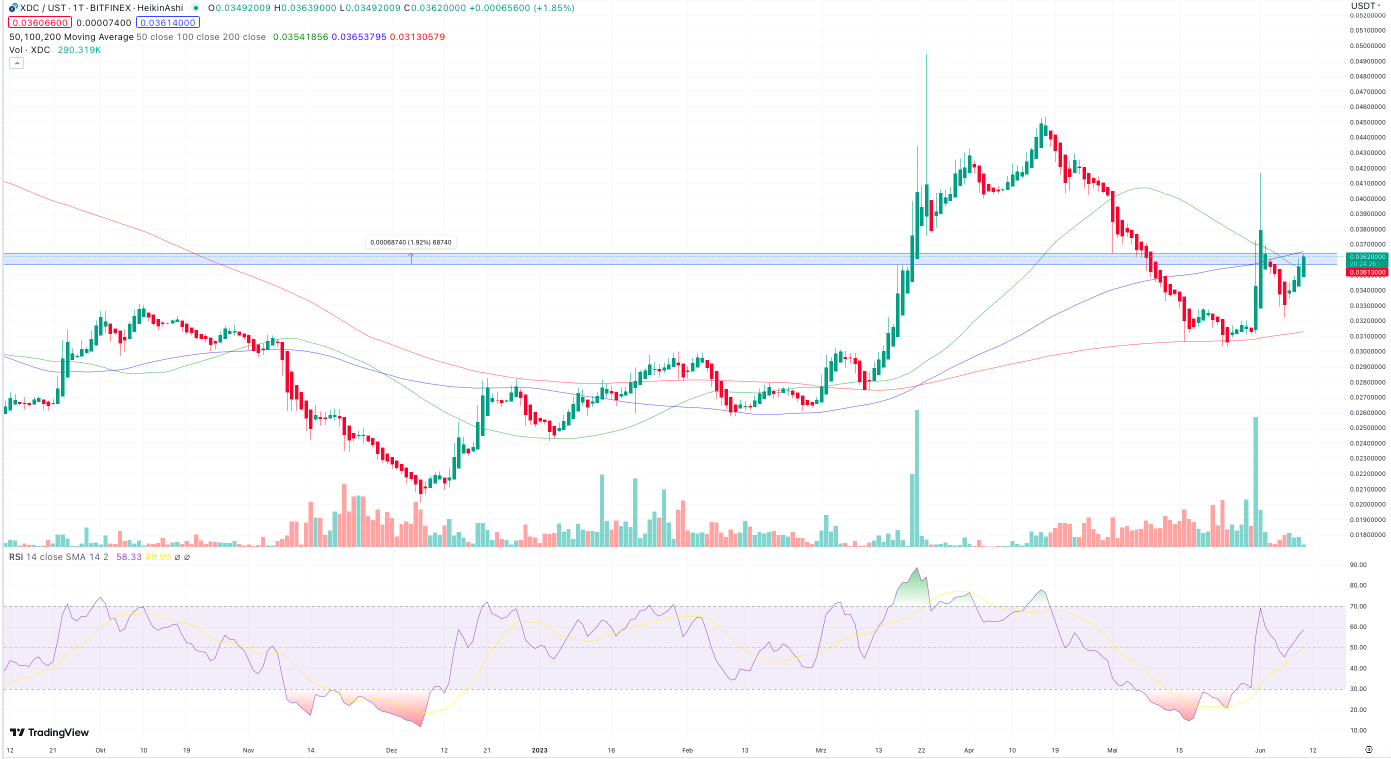Click 30.00 on the RSI scale
This screenshot has width=1391, height=759.
(1357, 688)
